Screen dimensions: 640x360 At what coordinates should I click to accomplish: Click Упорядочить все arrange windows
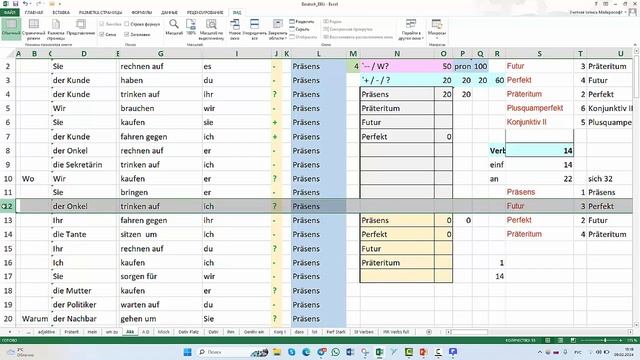click(254, 29)
